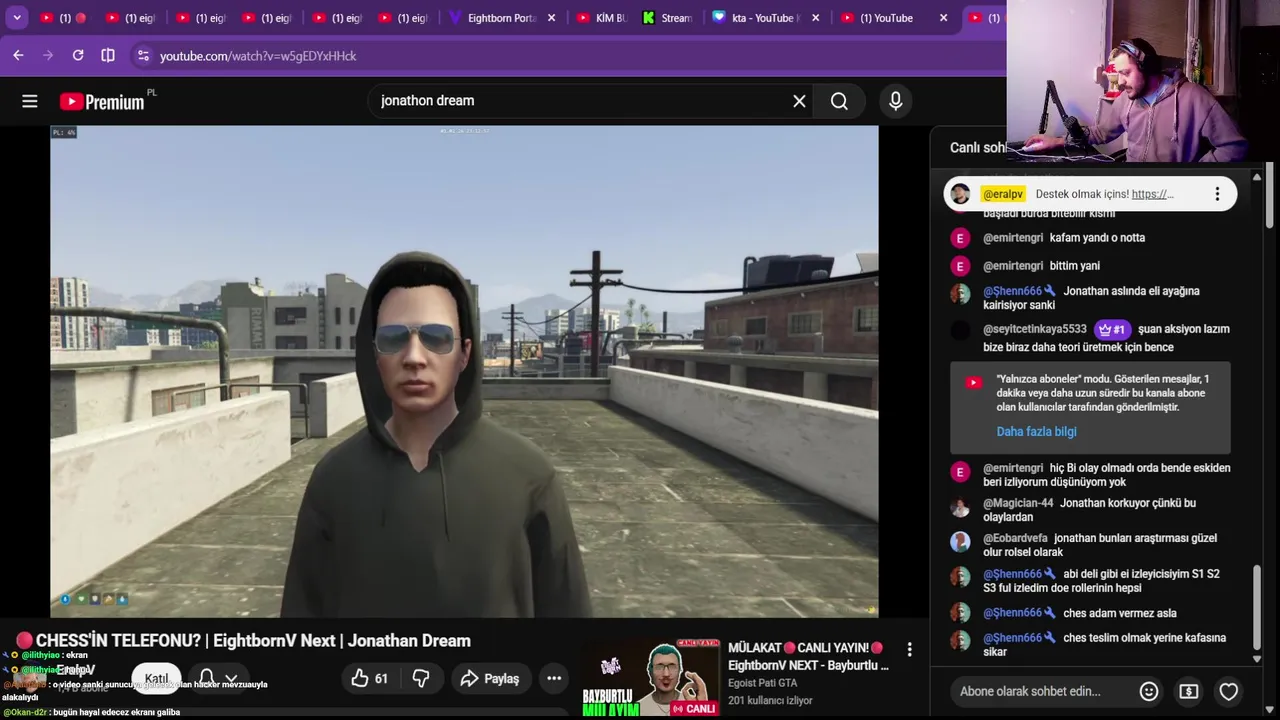Viewport: 1280px width, 720px height.
Task: Click the @eralpv pinned author badge
Action: click(x=1002, y=194)
